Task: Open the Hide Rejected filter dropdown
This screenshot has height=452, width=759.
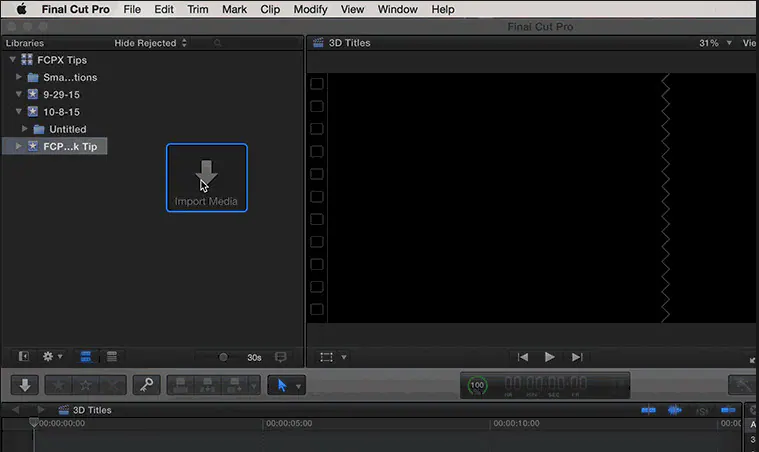Action: click(x=150, y=43)
